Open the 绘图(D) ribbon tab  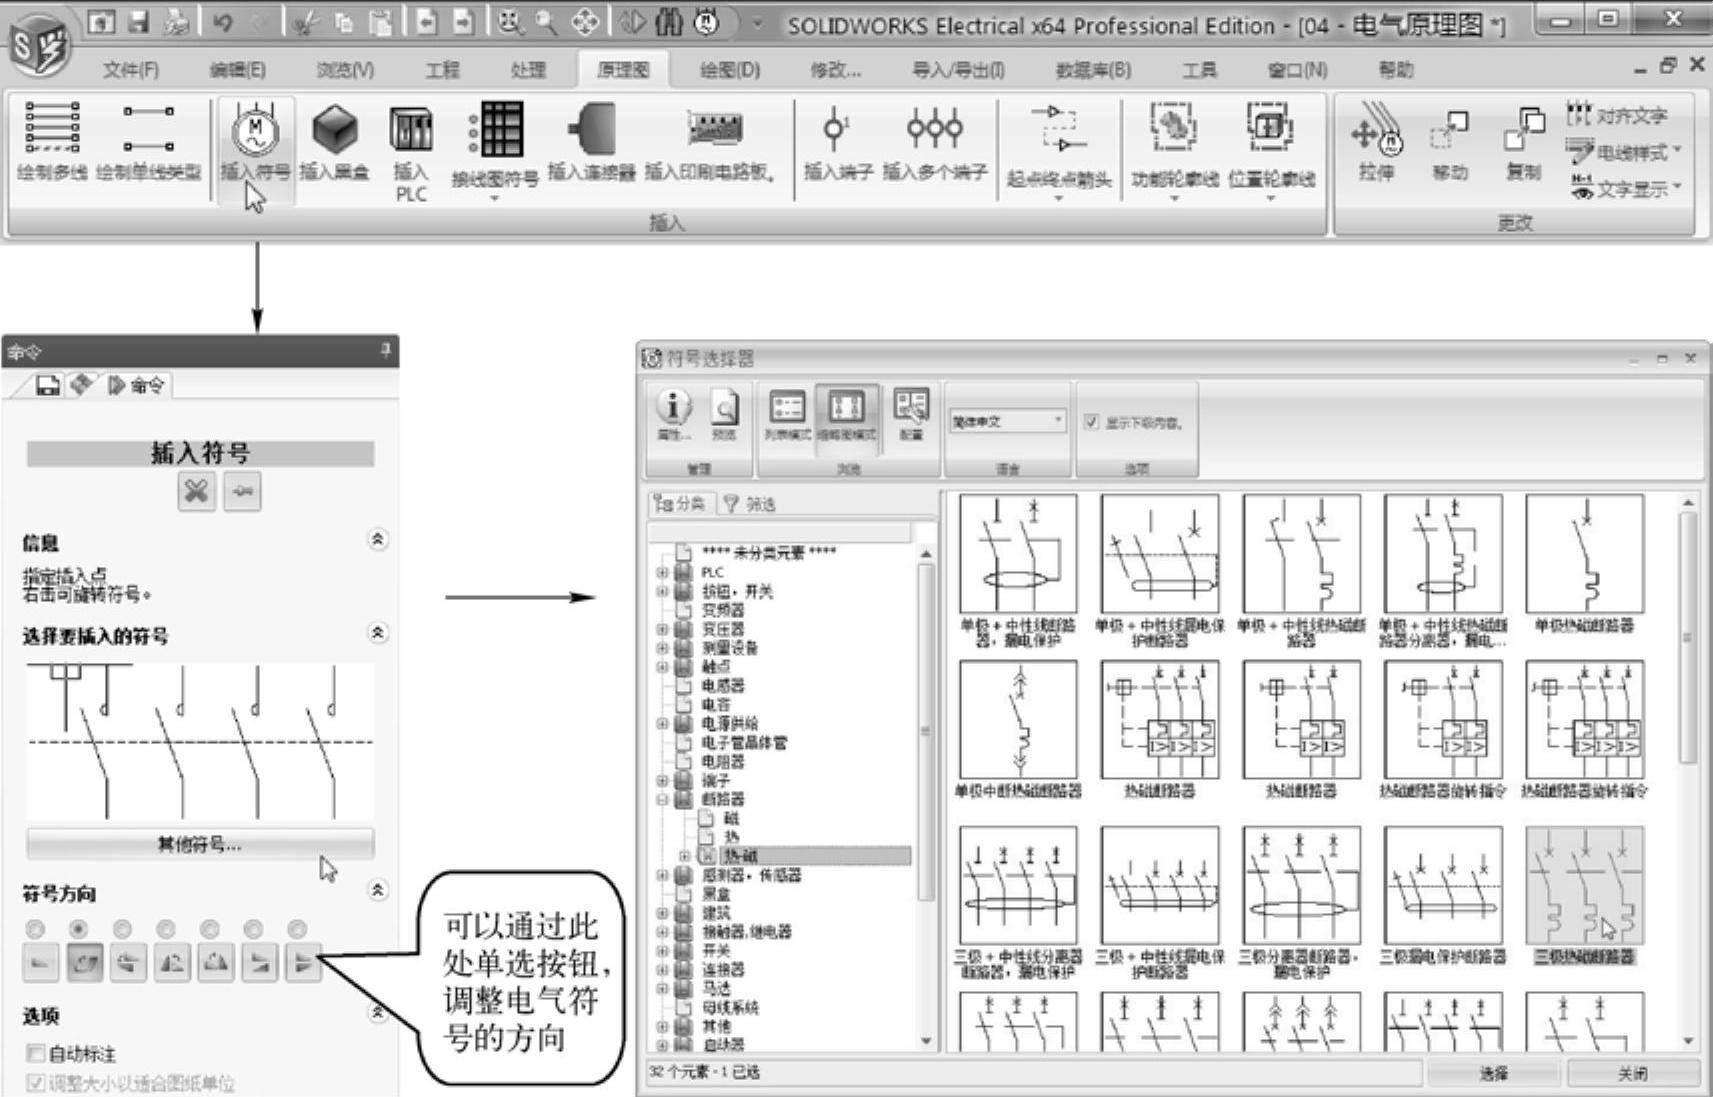pyautogui.click(x=730, y=69)
